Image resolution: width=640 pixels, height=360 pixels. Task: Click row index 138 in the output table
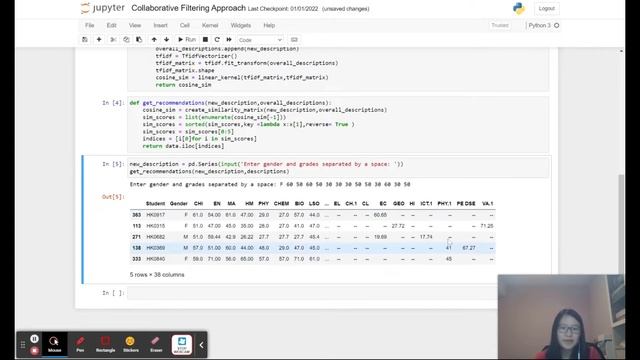coord(136,248)
